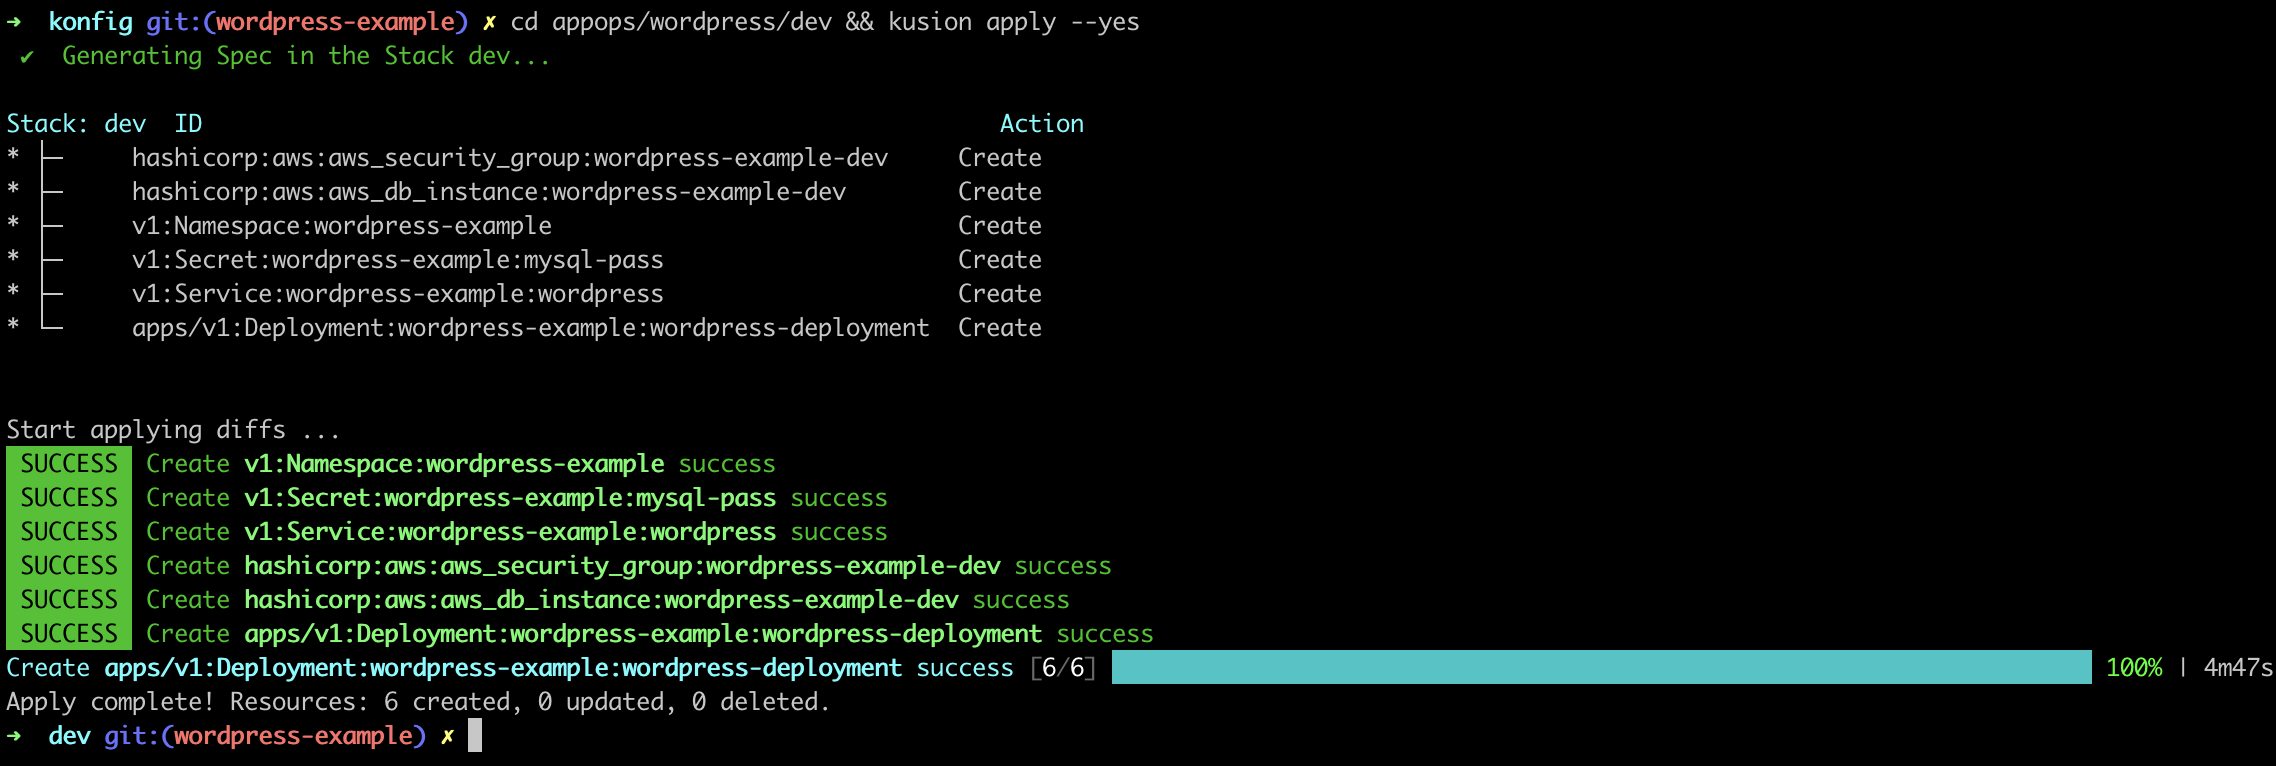This screenshot has width=2276, height=766.
Task: Click the SUCCESS badge for mysql-pass Secret
Action: coord(69,498)
